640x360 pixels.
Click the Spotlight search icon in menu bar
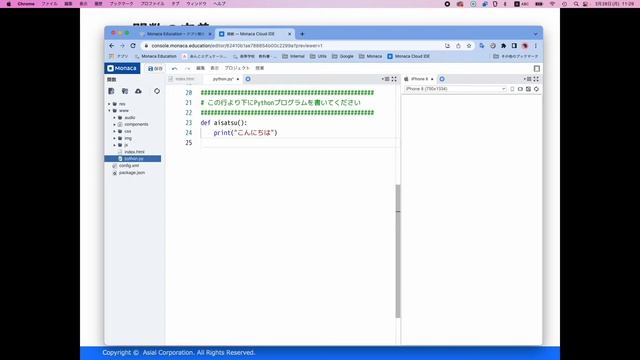point(576,4)
